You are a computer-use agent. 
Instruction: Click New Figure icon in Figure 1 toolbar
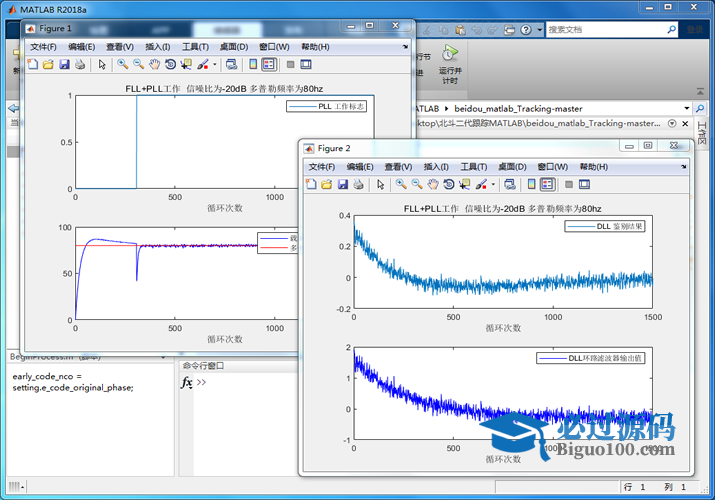(x=32, y=64)
